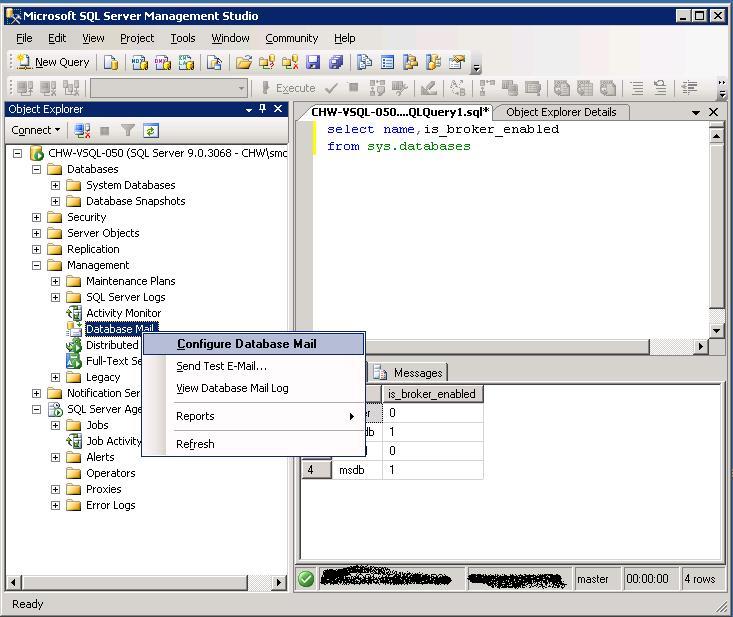Open the active files dropdown arrow
This screenshot has height=617, width=733.
point(696,113)
